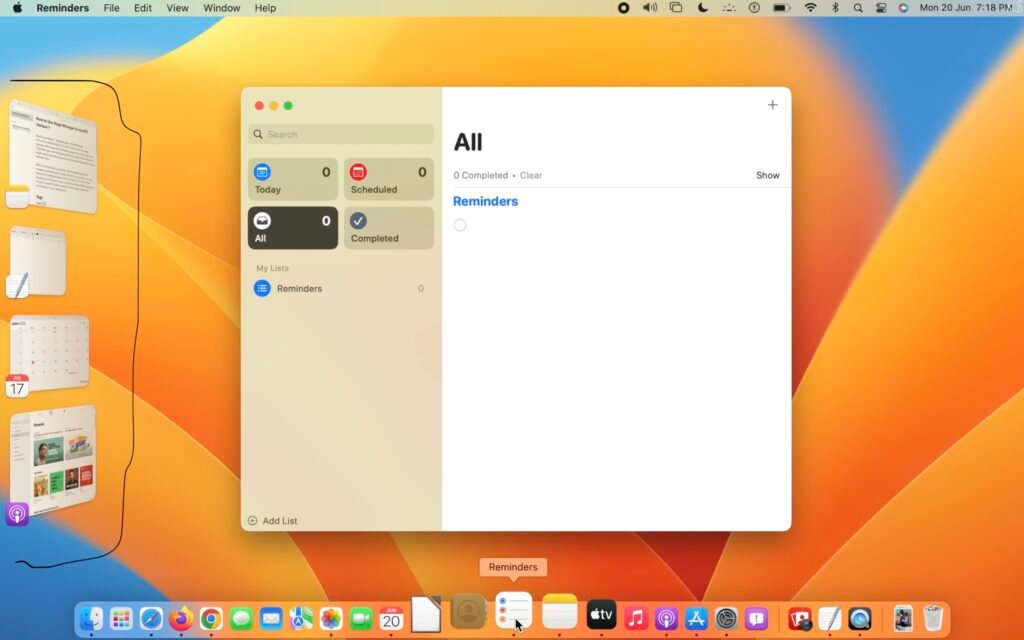1024x640 pixels.
Task: Open Mail from the Dock
Action: click(x=271, y=618)
